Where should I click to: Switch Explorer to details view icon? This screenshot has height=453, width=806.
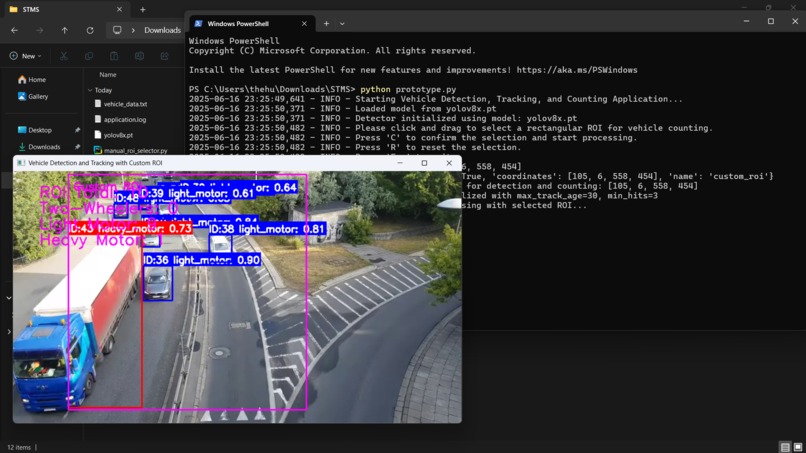point(785,447)
